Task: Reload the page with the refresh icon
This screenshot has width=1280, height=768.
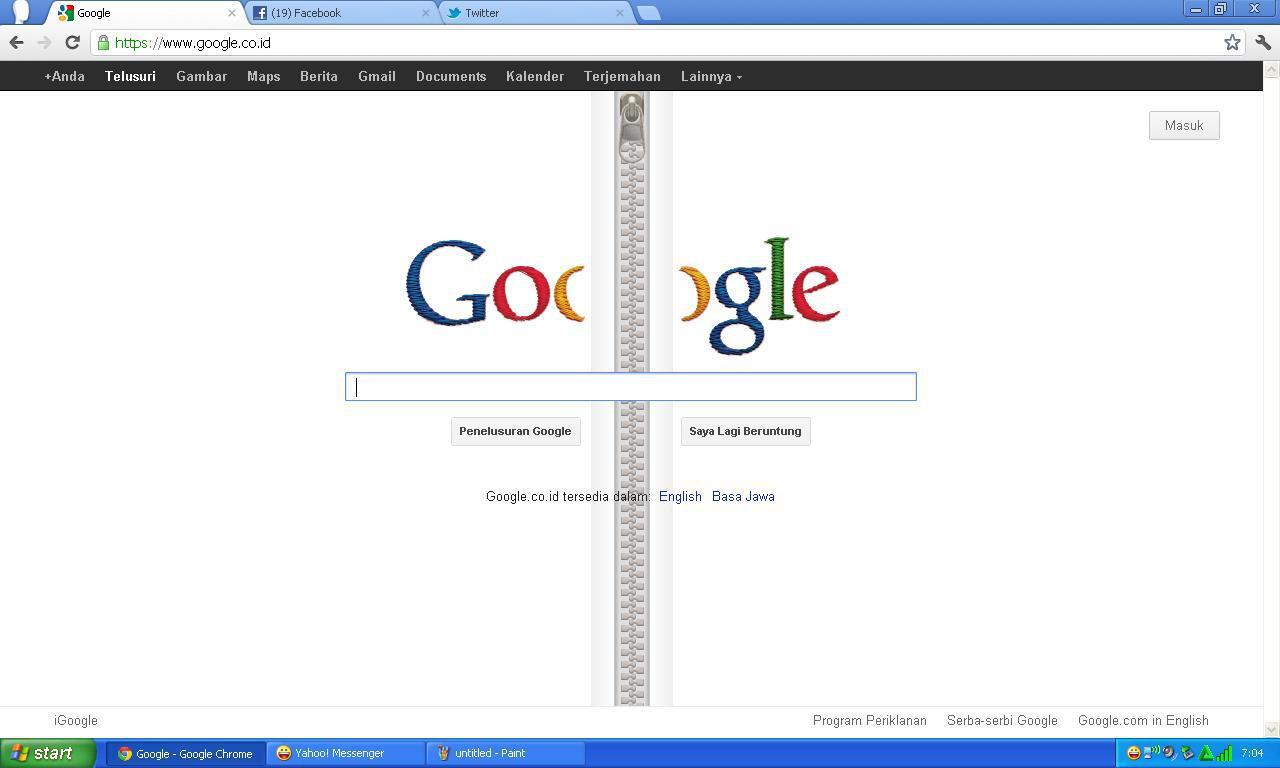Action: click(x=72, y=42)
